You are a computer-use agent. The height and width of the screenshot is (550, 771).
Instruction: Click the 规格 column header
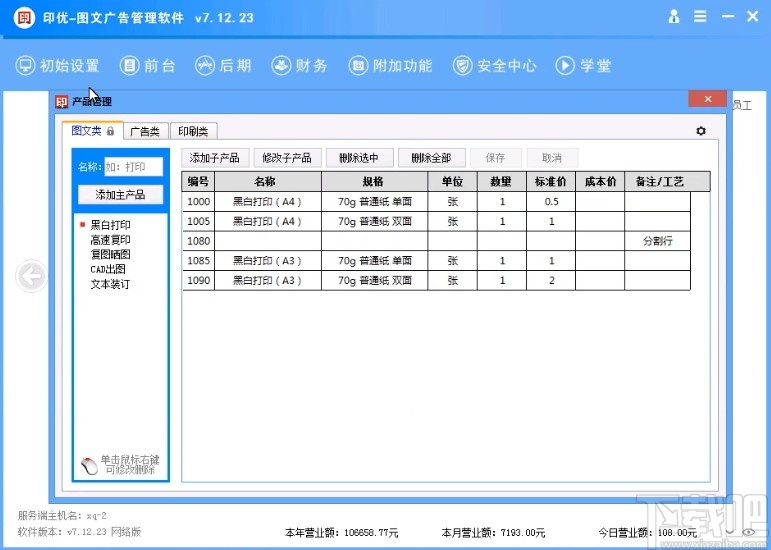pyautogui.click(x=374, y=181)
